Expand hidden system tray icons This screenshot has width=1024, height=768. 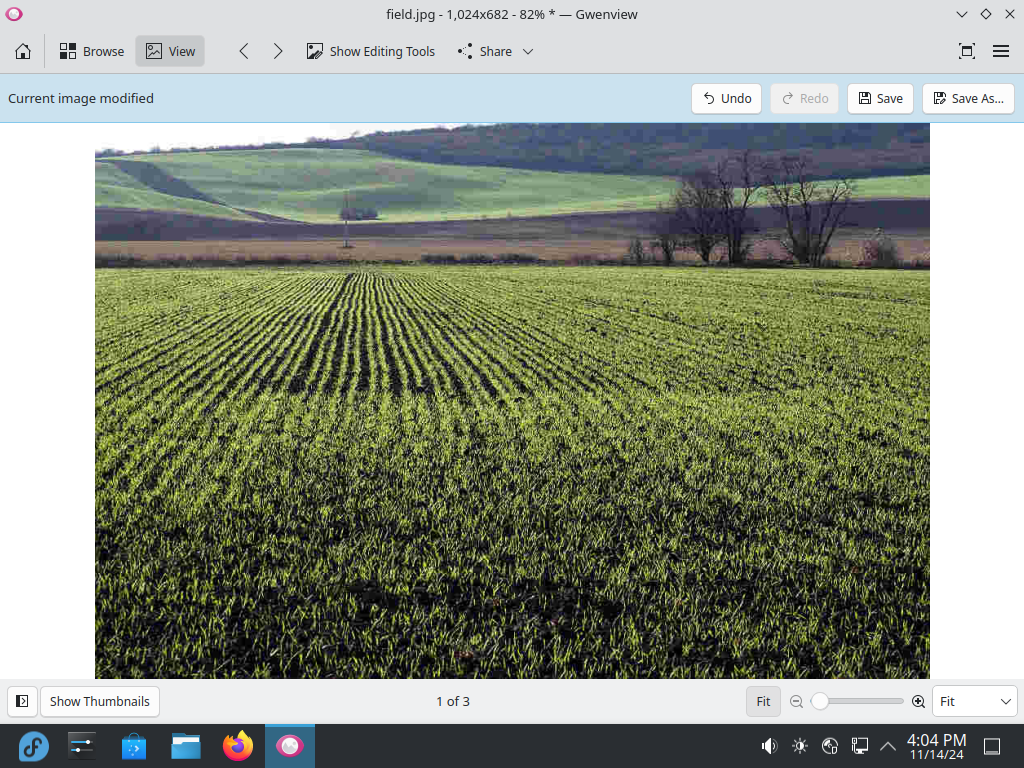[888, 746]
